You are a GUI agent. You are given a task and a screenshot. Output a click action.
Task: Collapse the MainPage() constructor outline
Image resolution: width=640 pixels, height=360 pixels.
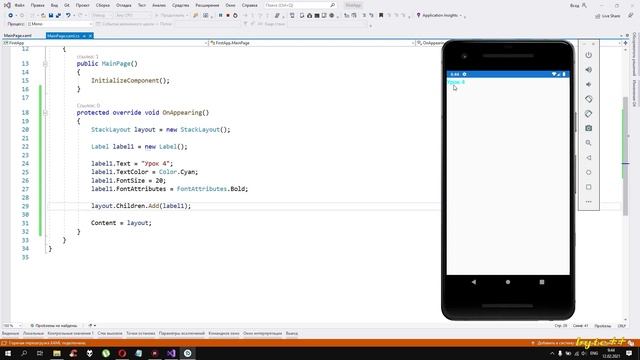pos(45,64)
